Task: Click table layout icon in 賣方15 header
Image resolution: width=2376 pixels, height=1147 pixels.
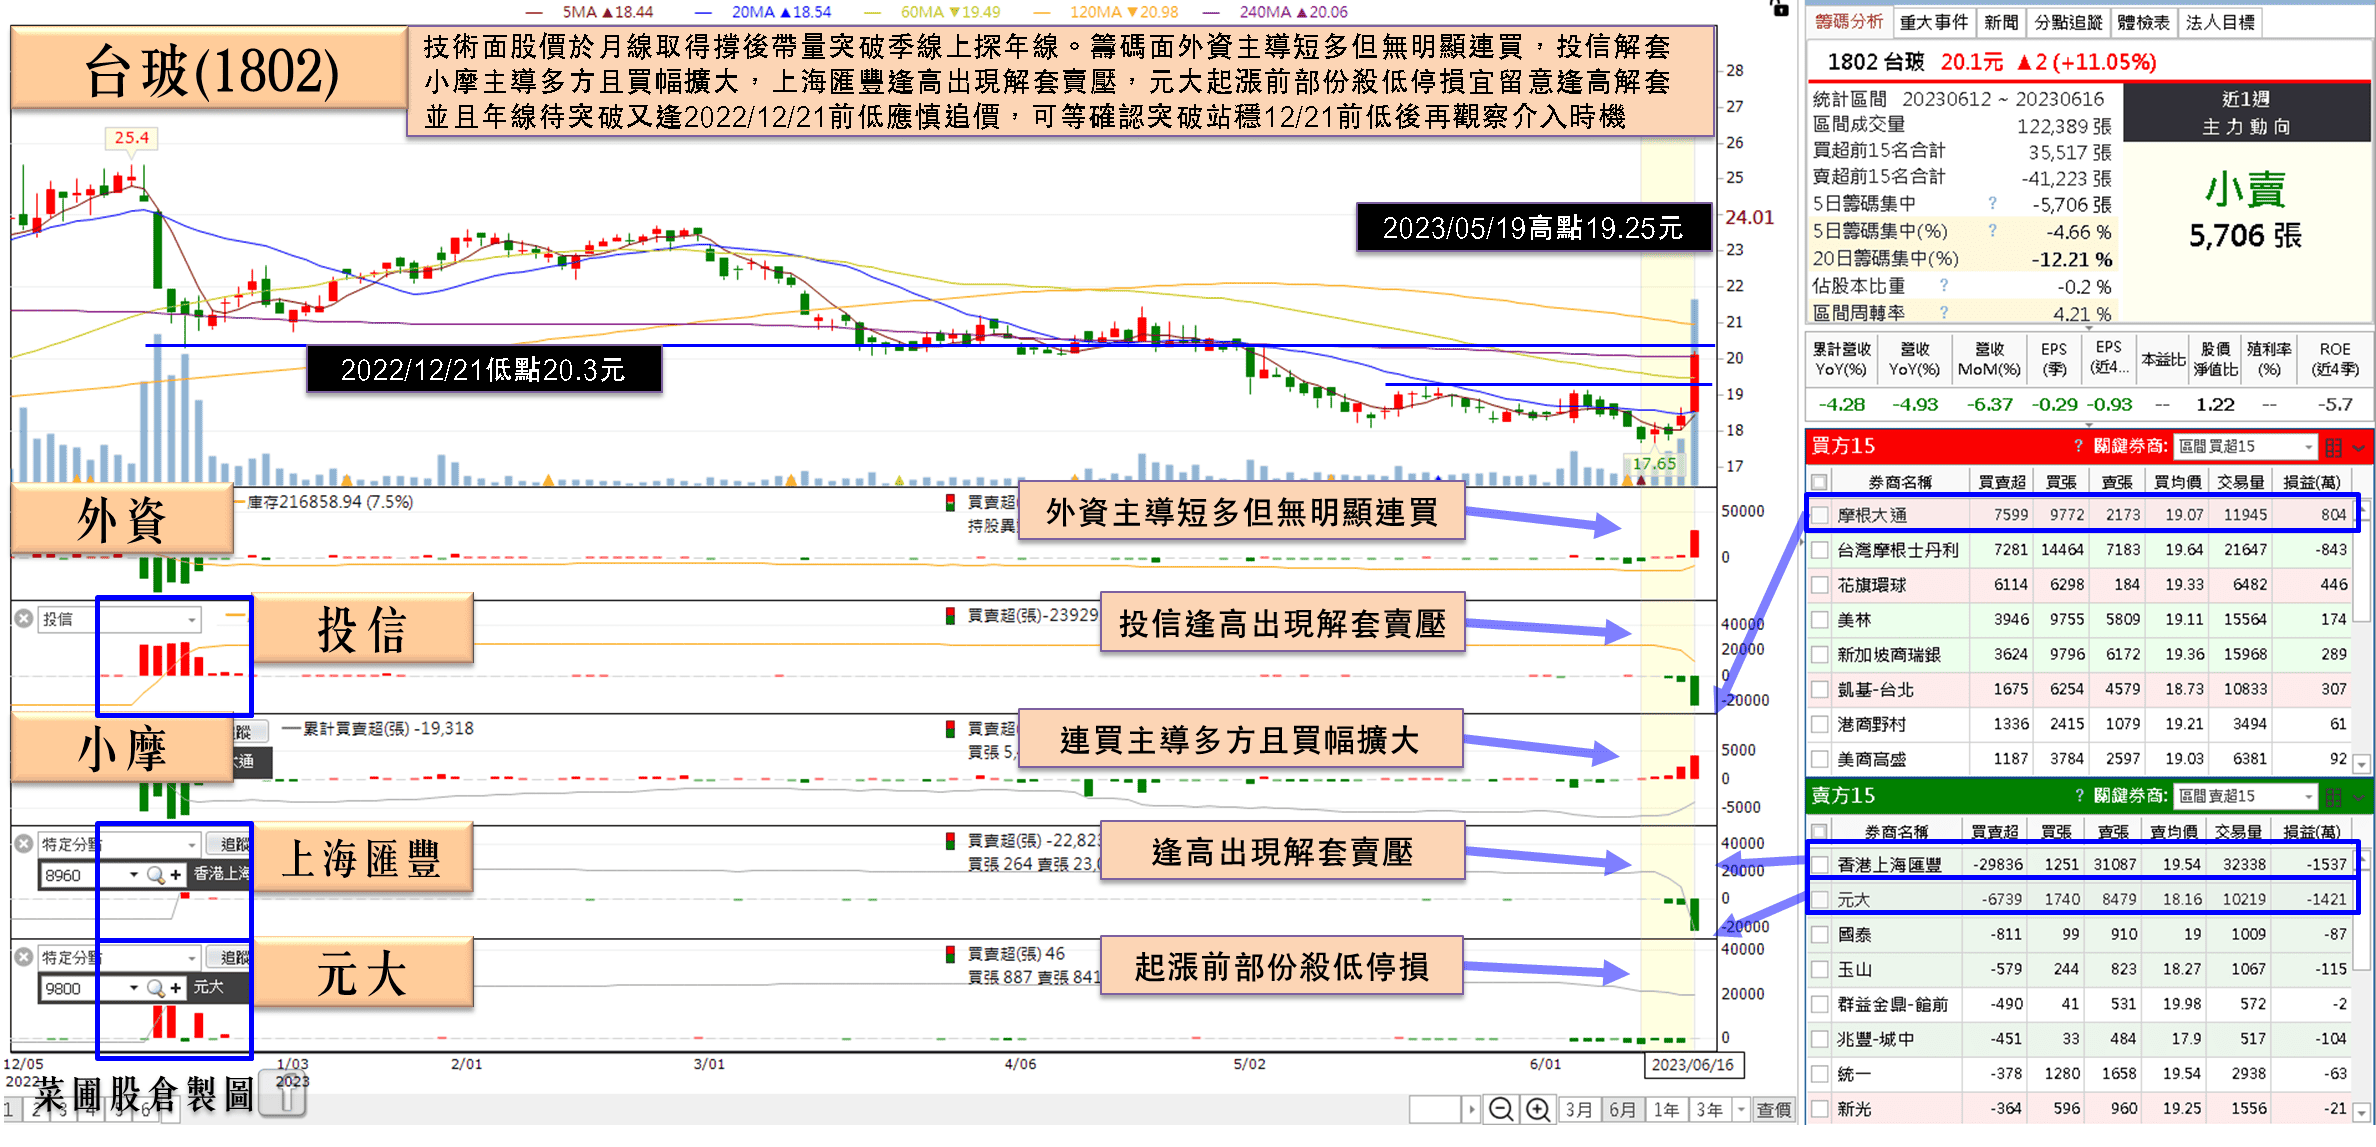Action: (2333, 797)
